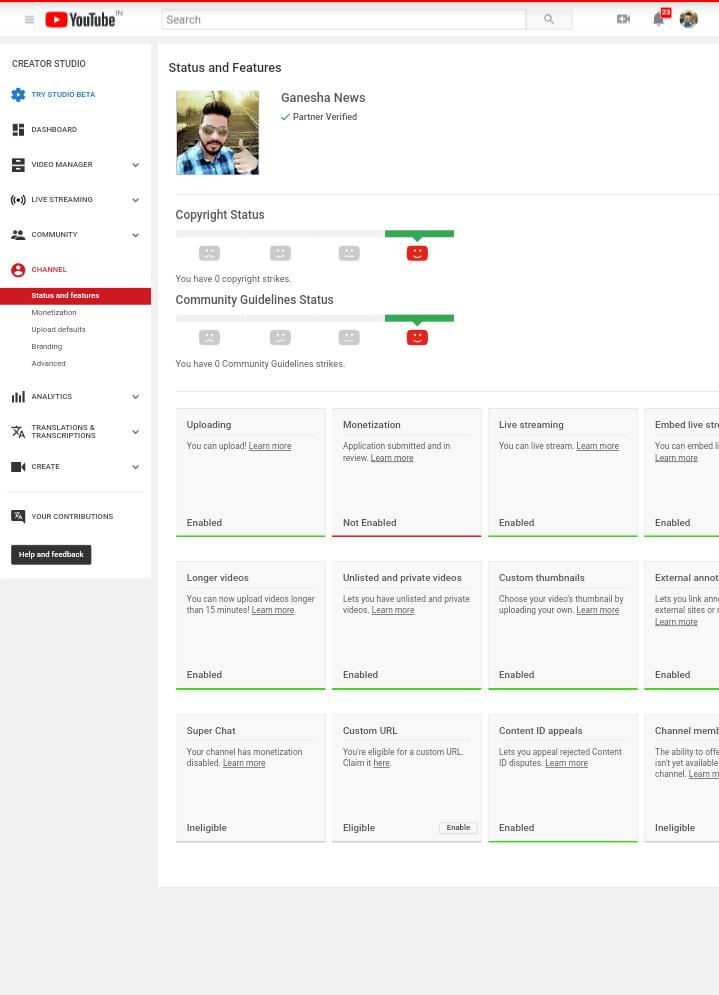Click the red smiley under Community Guidelines Status
719x995 pixels.
(x=417, y=337)
